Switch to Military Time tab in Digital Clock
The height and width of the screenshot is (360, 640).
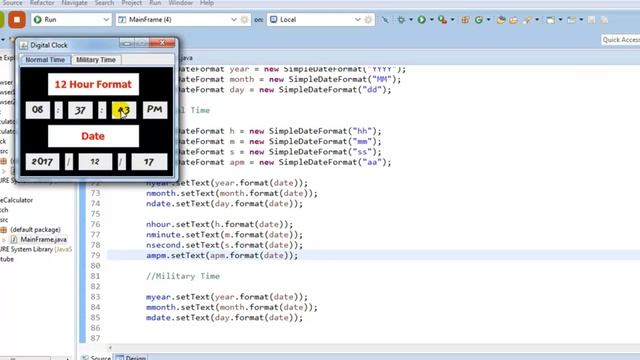coord(96,60)
